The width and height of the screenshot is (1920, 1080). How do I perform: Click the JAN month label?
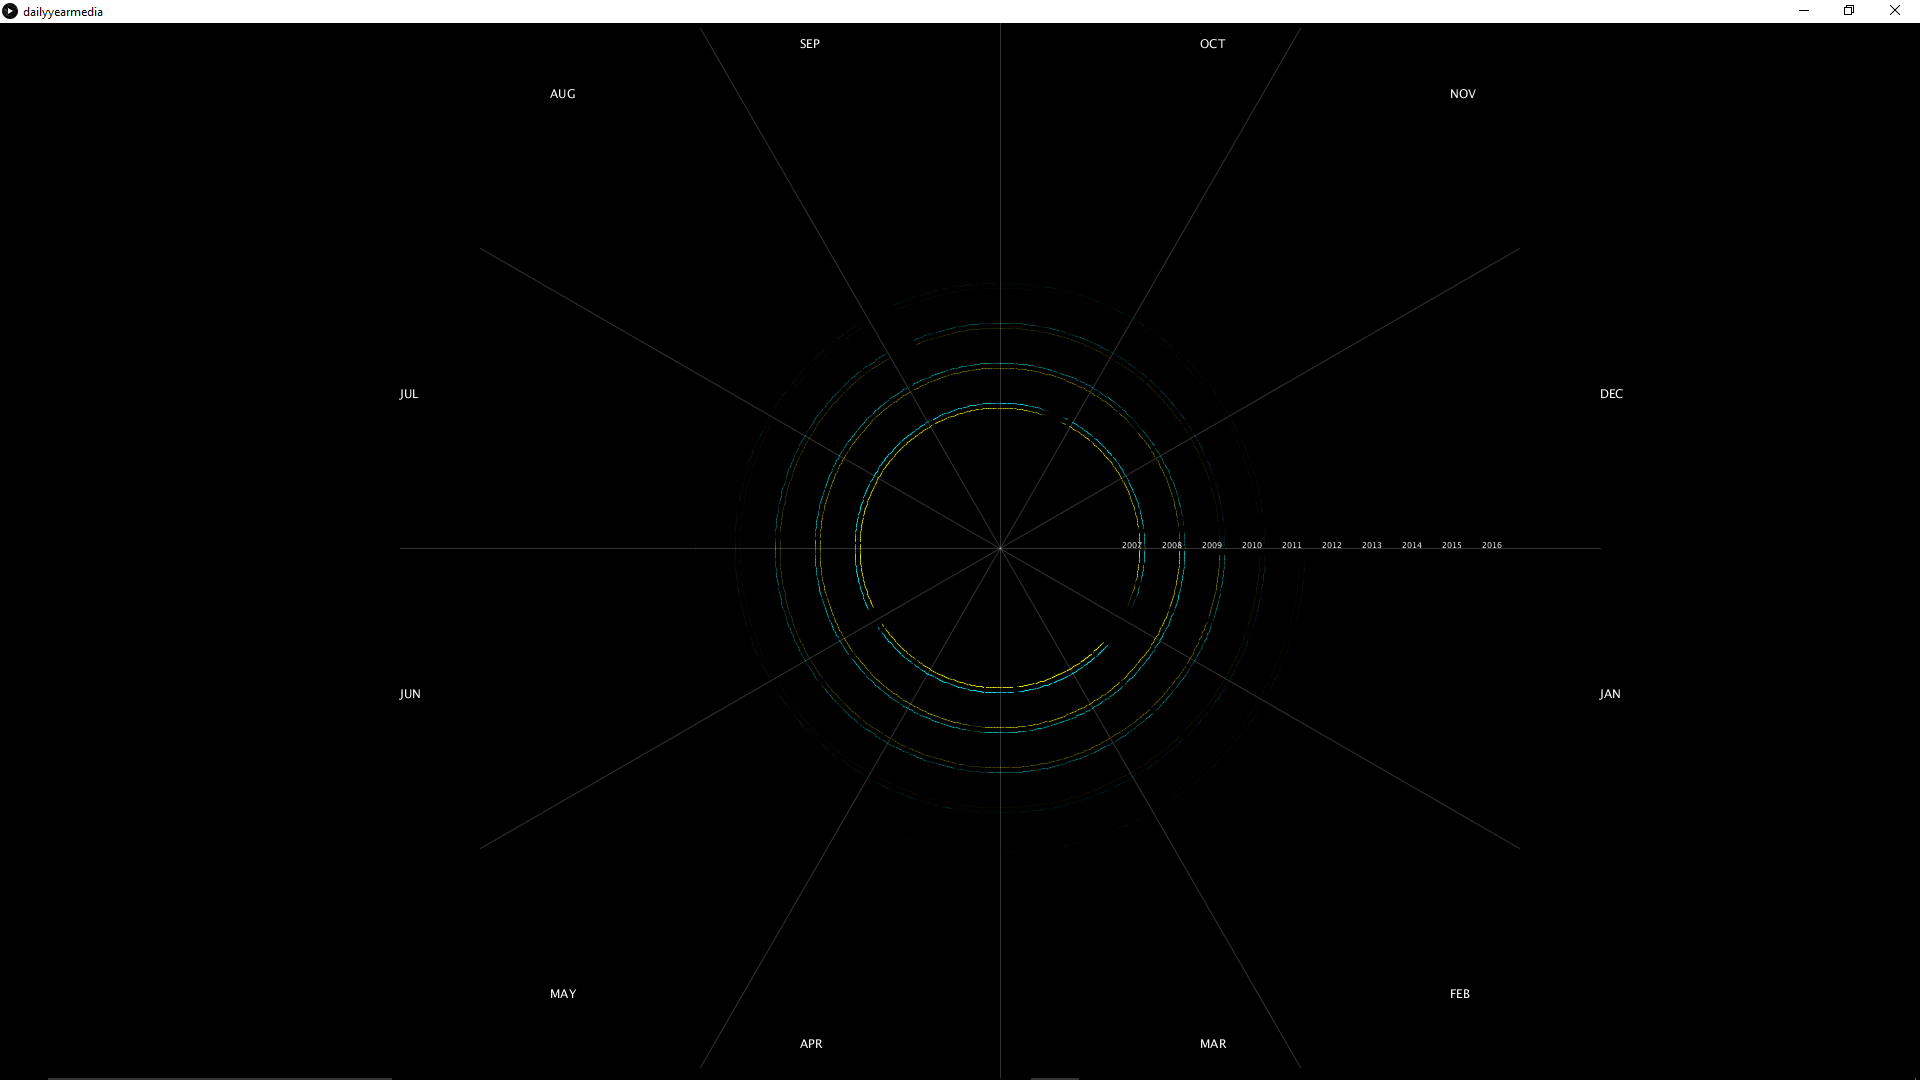tap(1610, 694)
